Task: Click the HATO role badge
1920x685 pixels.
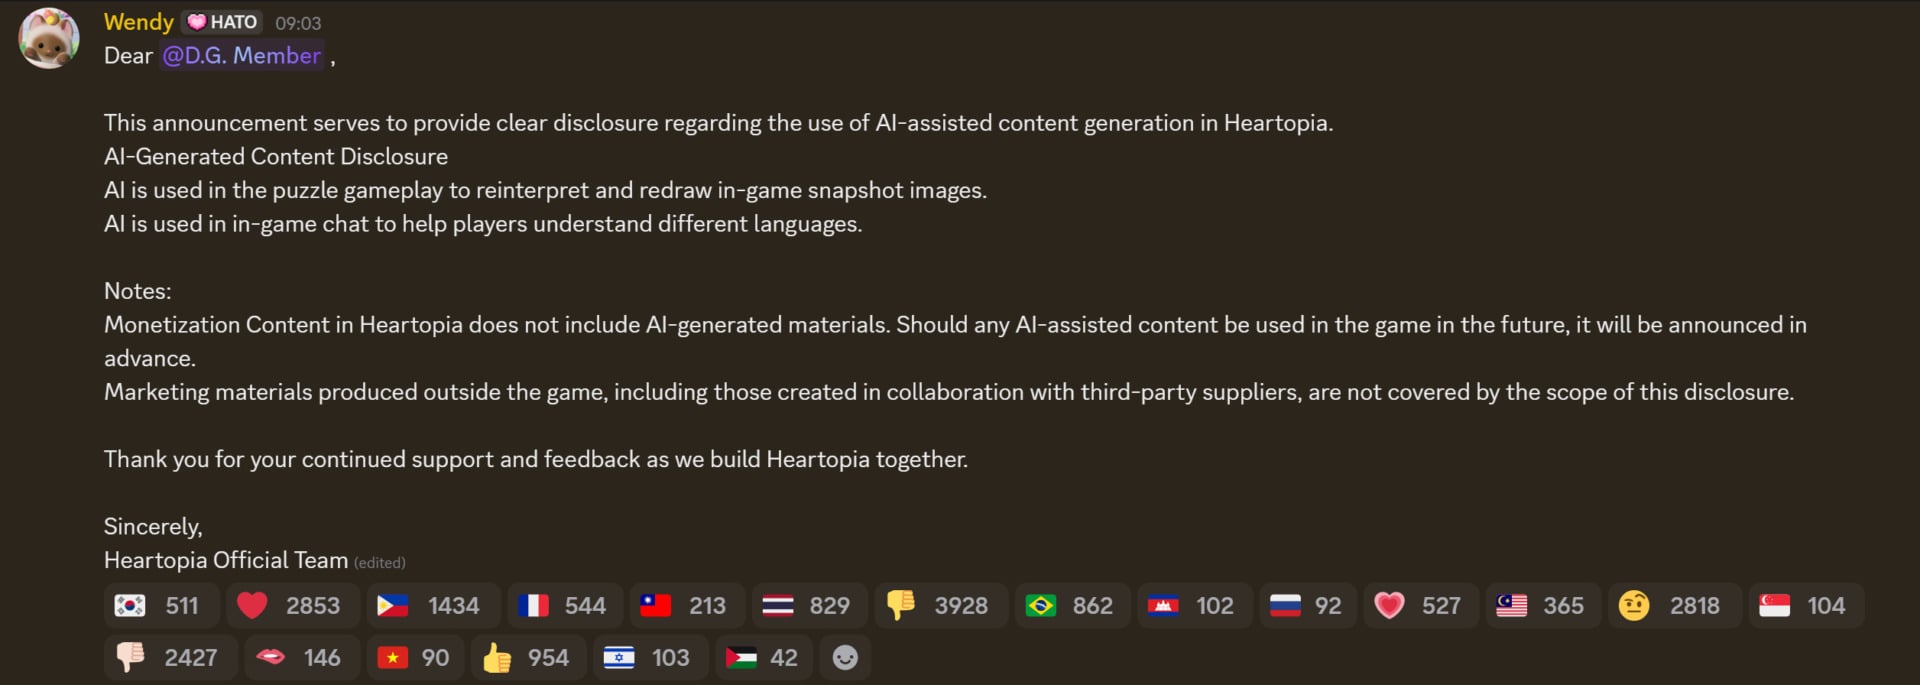Action: pos(222,21)
